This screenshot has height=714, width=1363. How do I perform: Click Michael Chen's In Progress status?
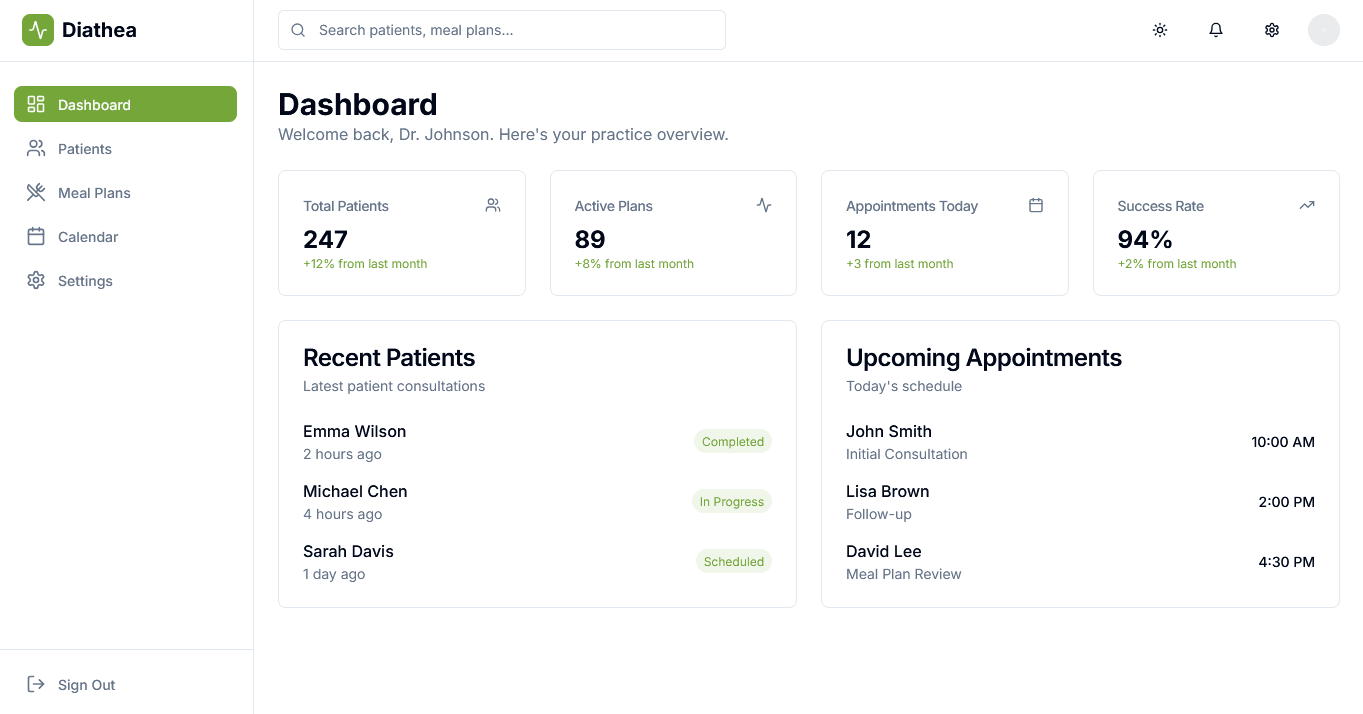tap(732, 501)
